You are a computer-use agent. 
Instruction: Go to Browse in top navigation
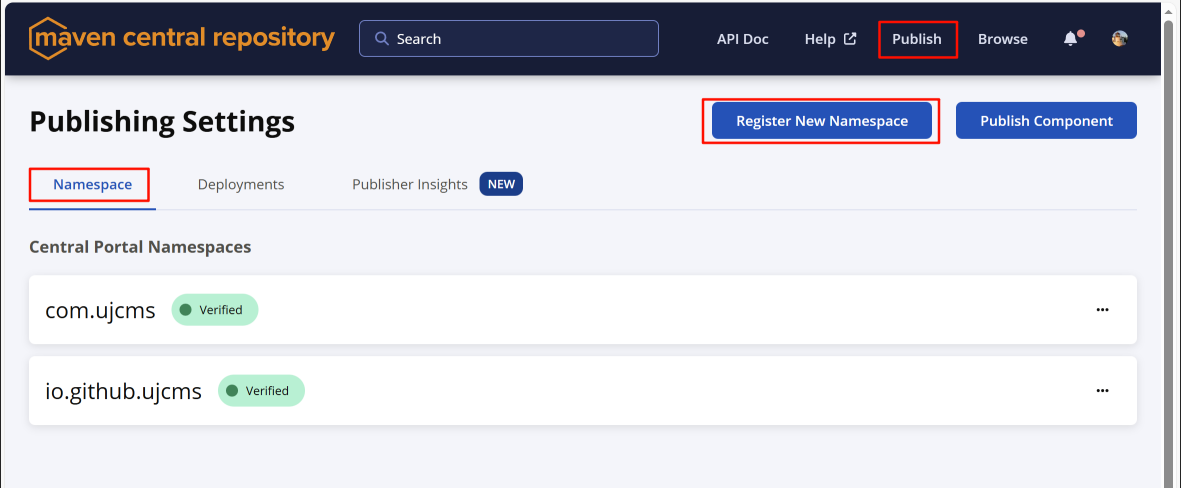click(x=1002, y=39)
